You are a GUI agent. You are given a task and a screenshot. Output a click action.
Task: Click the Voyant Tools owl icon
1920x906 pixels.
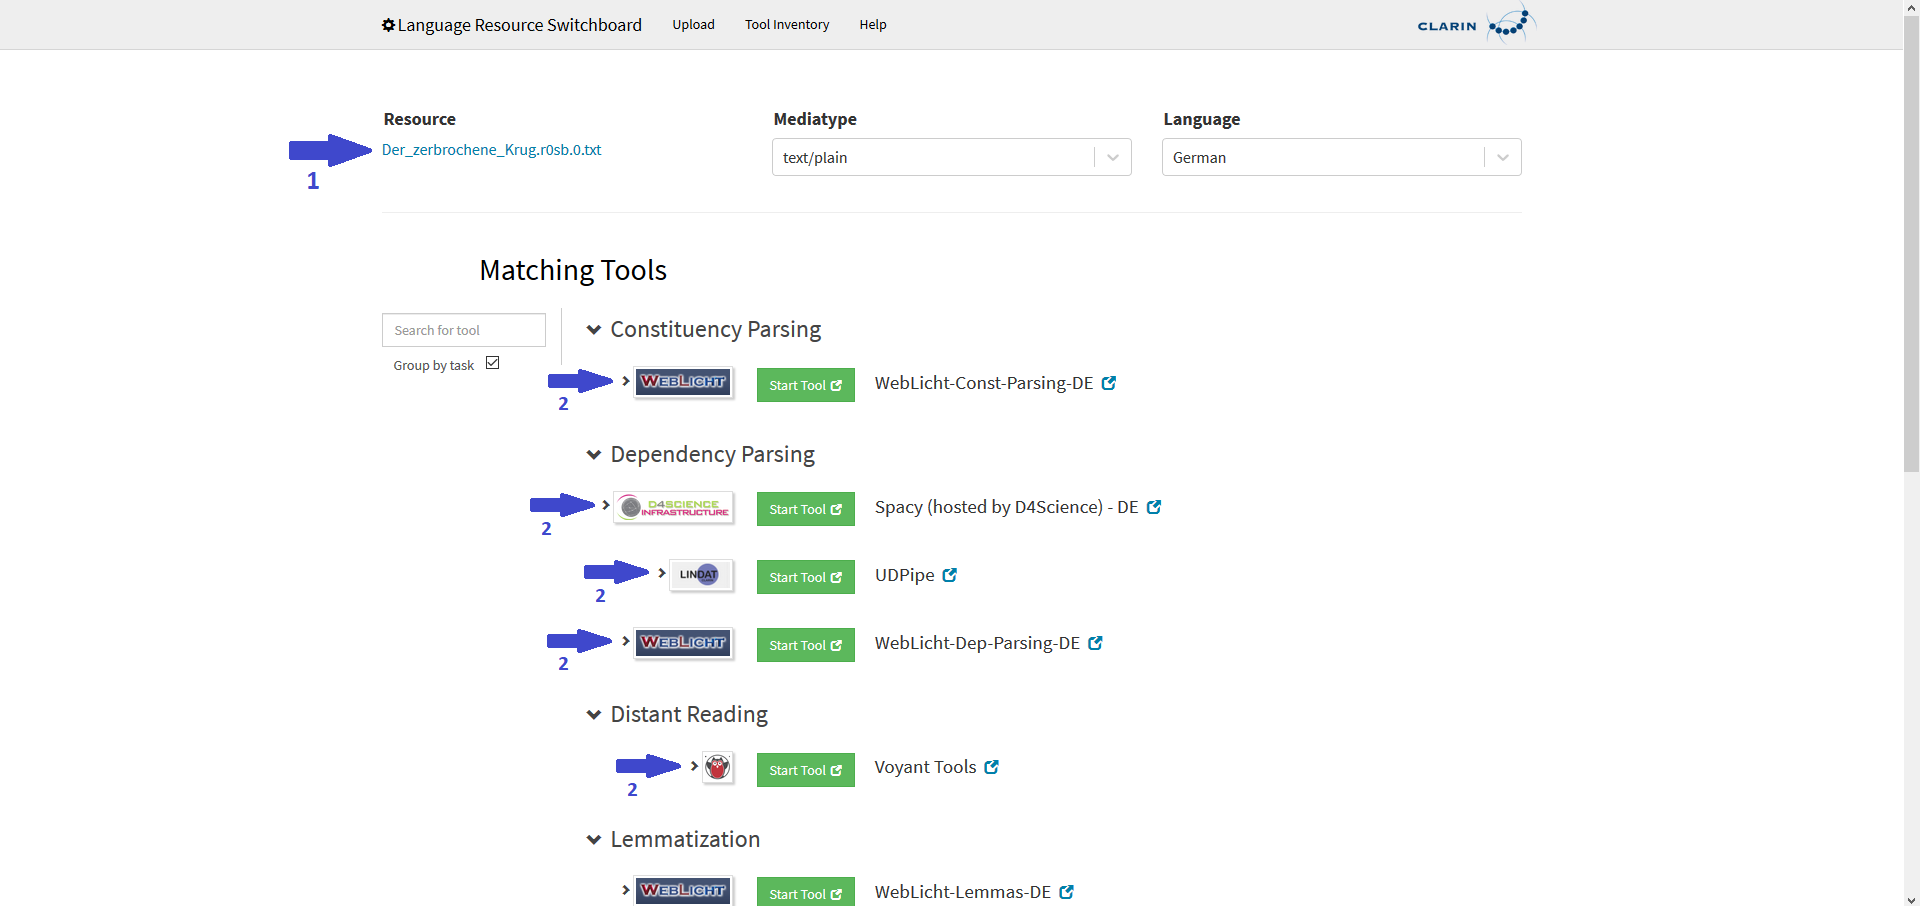point(718,768)
